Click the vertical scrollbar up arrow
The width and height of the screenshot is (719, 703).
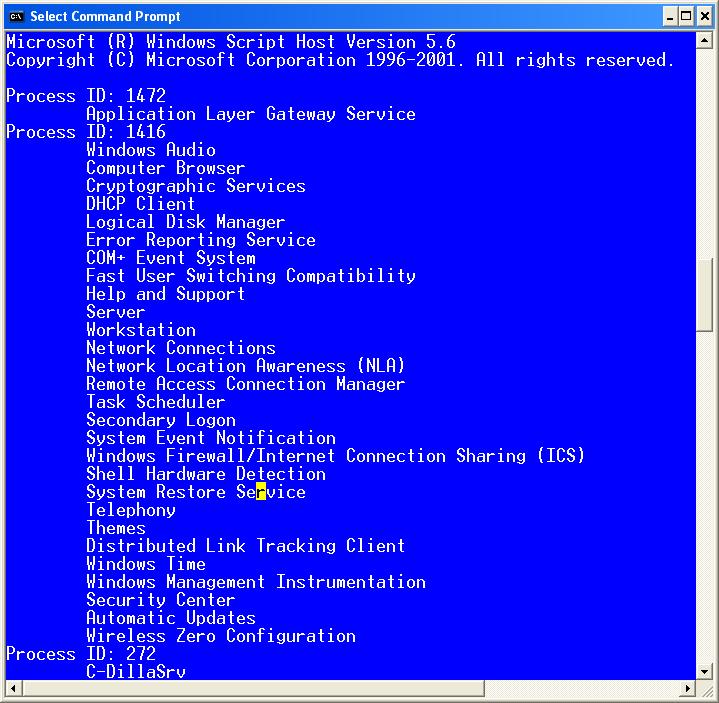tap(704, 40)
